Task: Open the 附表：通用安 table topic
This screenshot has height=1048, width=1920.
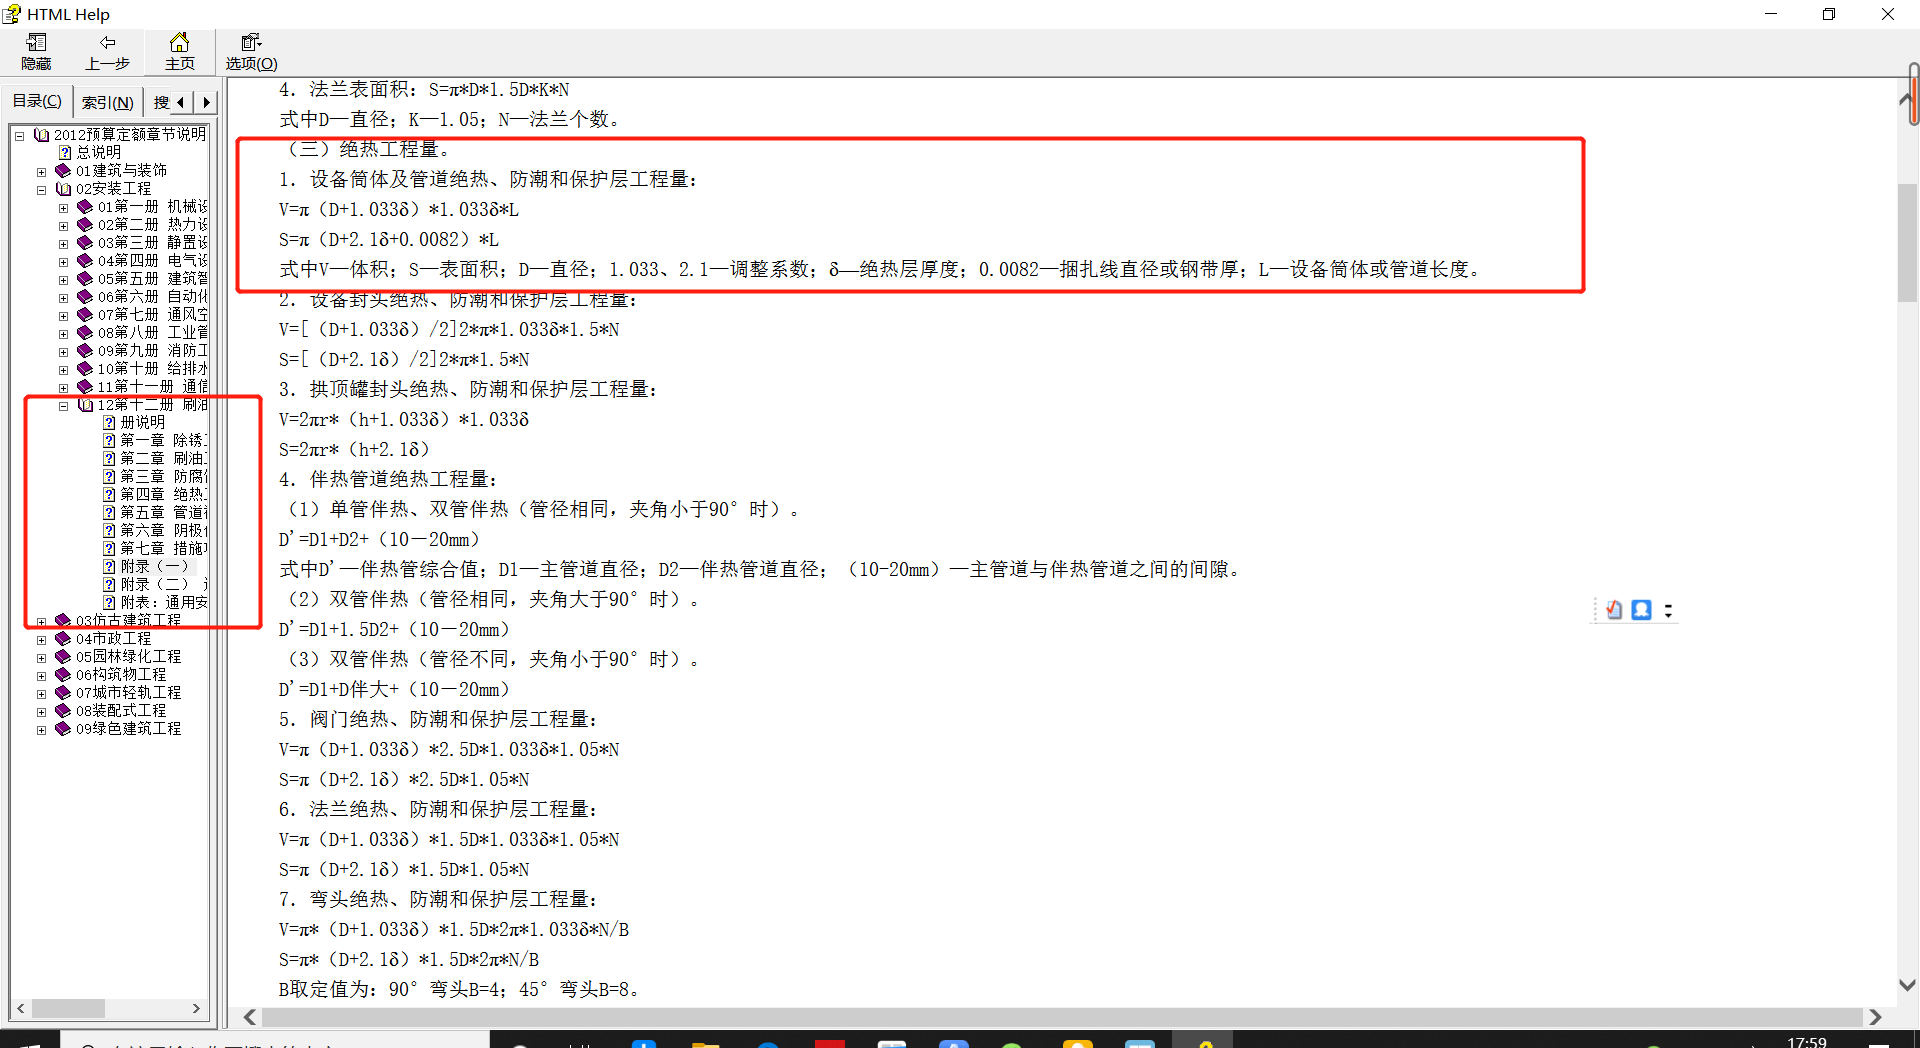Action: click(x=163, y=602)
